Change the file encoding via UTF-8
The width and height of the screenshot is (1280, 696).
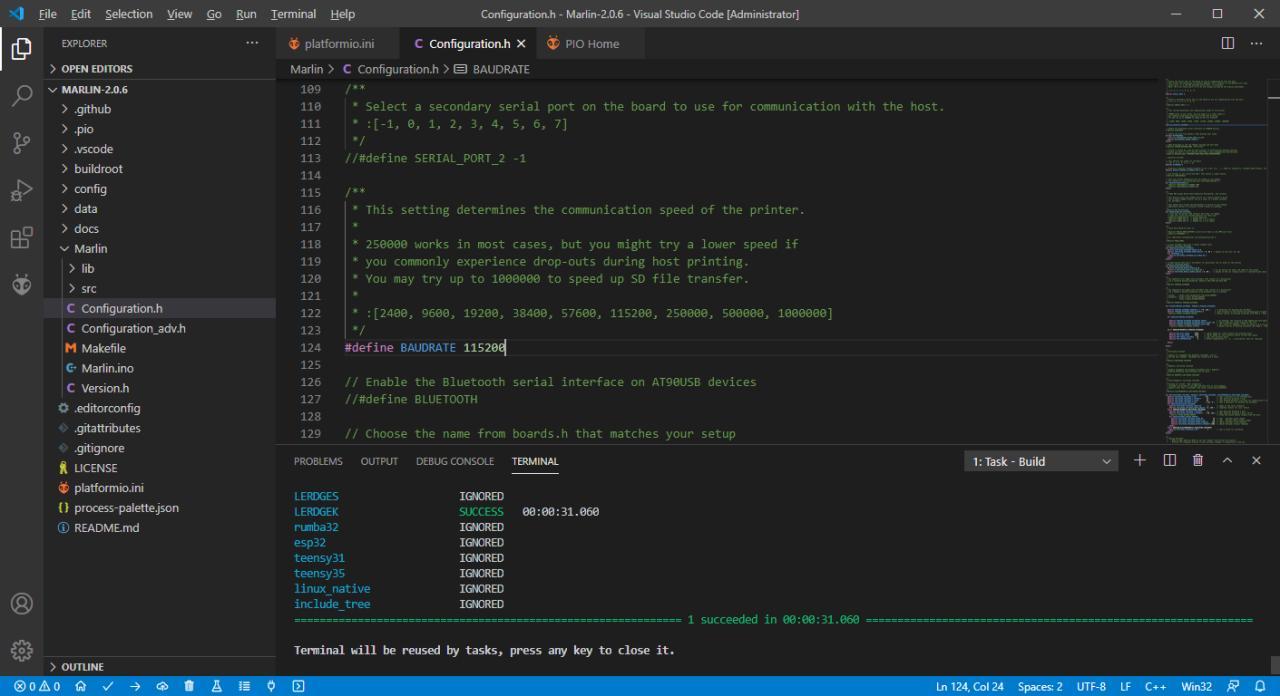click(x=1091, y=687)
